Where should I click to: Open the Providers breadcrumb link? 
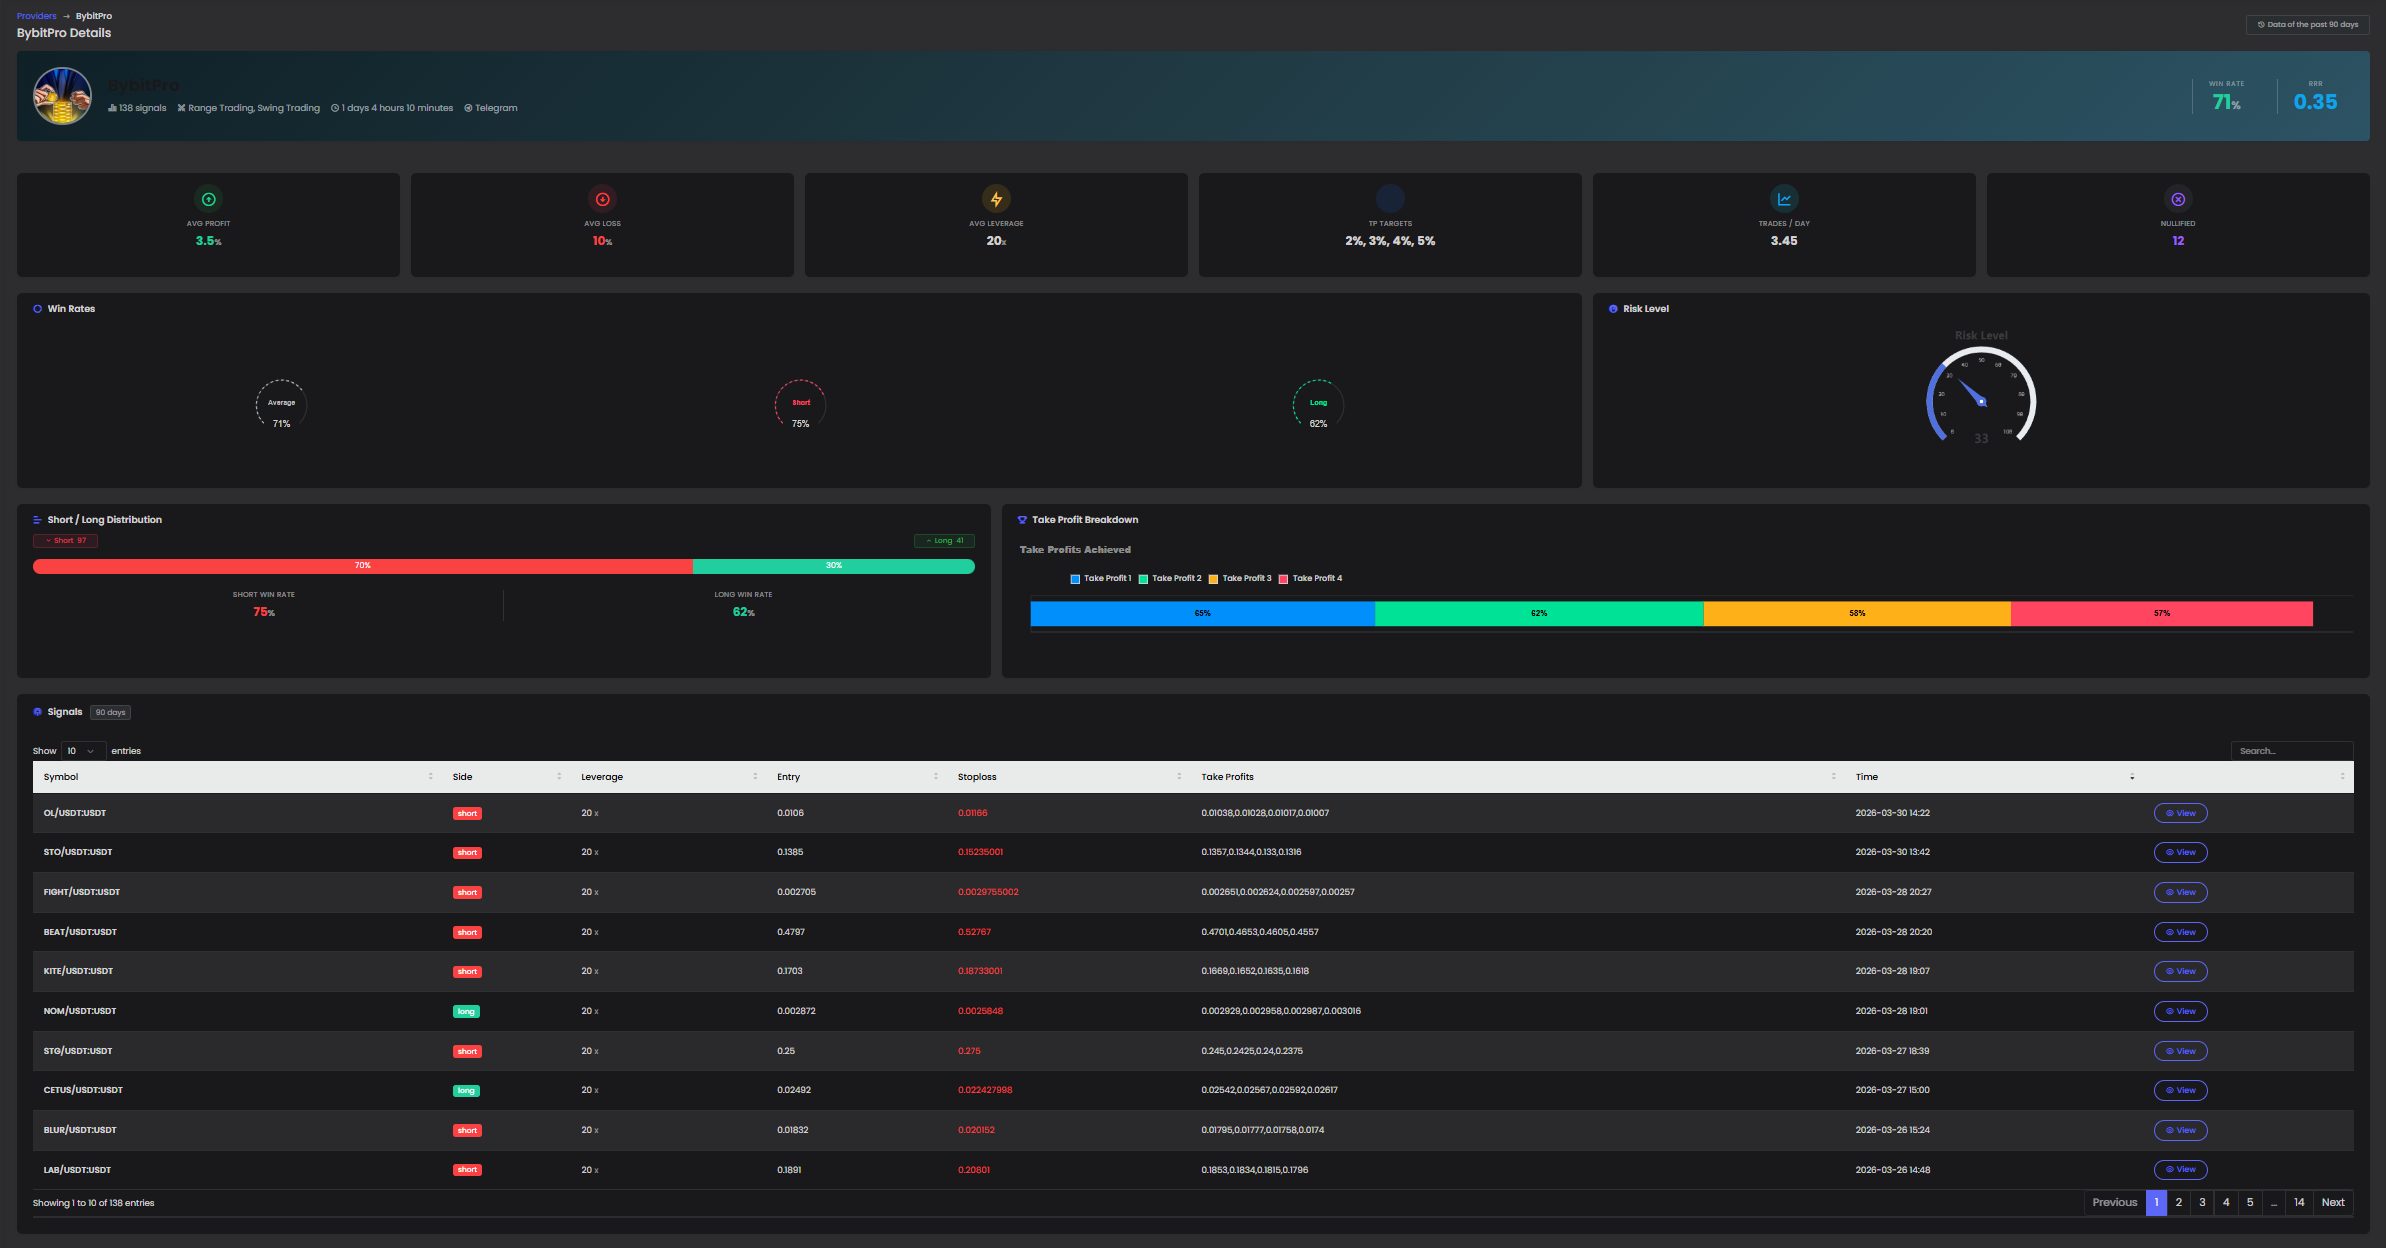click(x=36, y=16)
